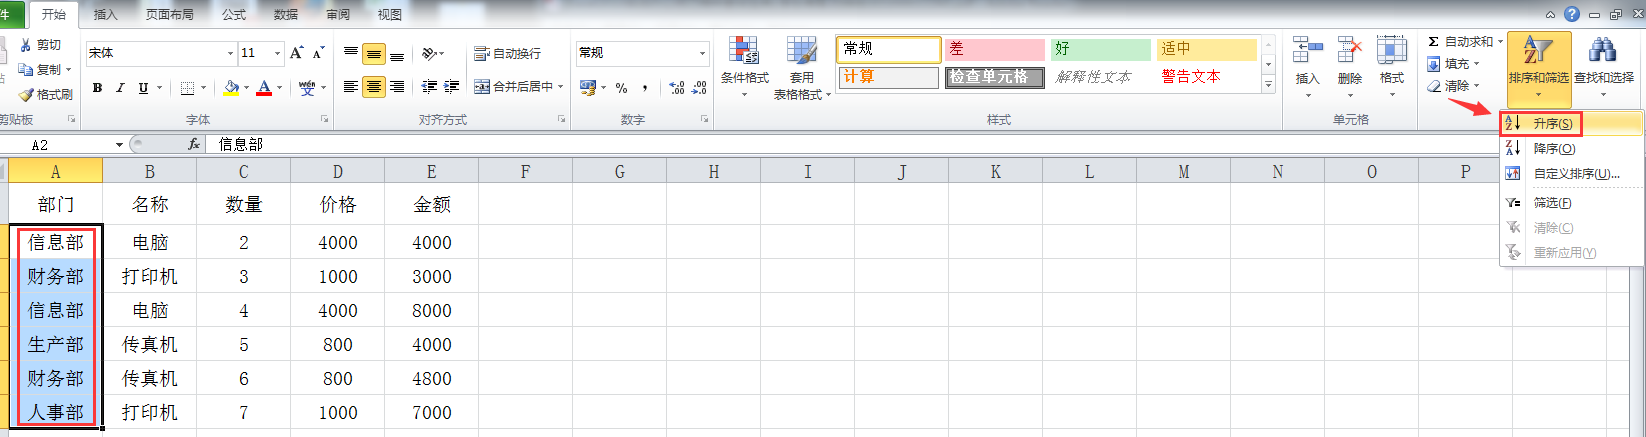Click the Clear (清除) eraser button

coord(1453,86)
